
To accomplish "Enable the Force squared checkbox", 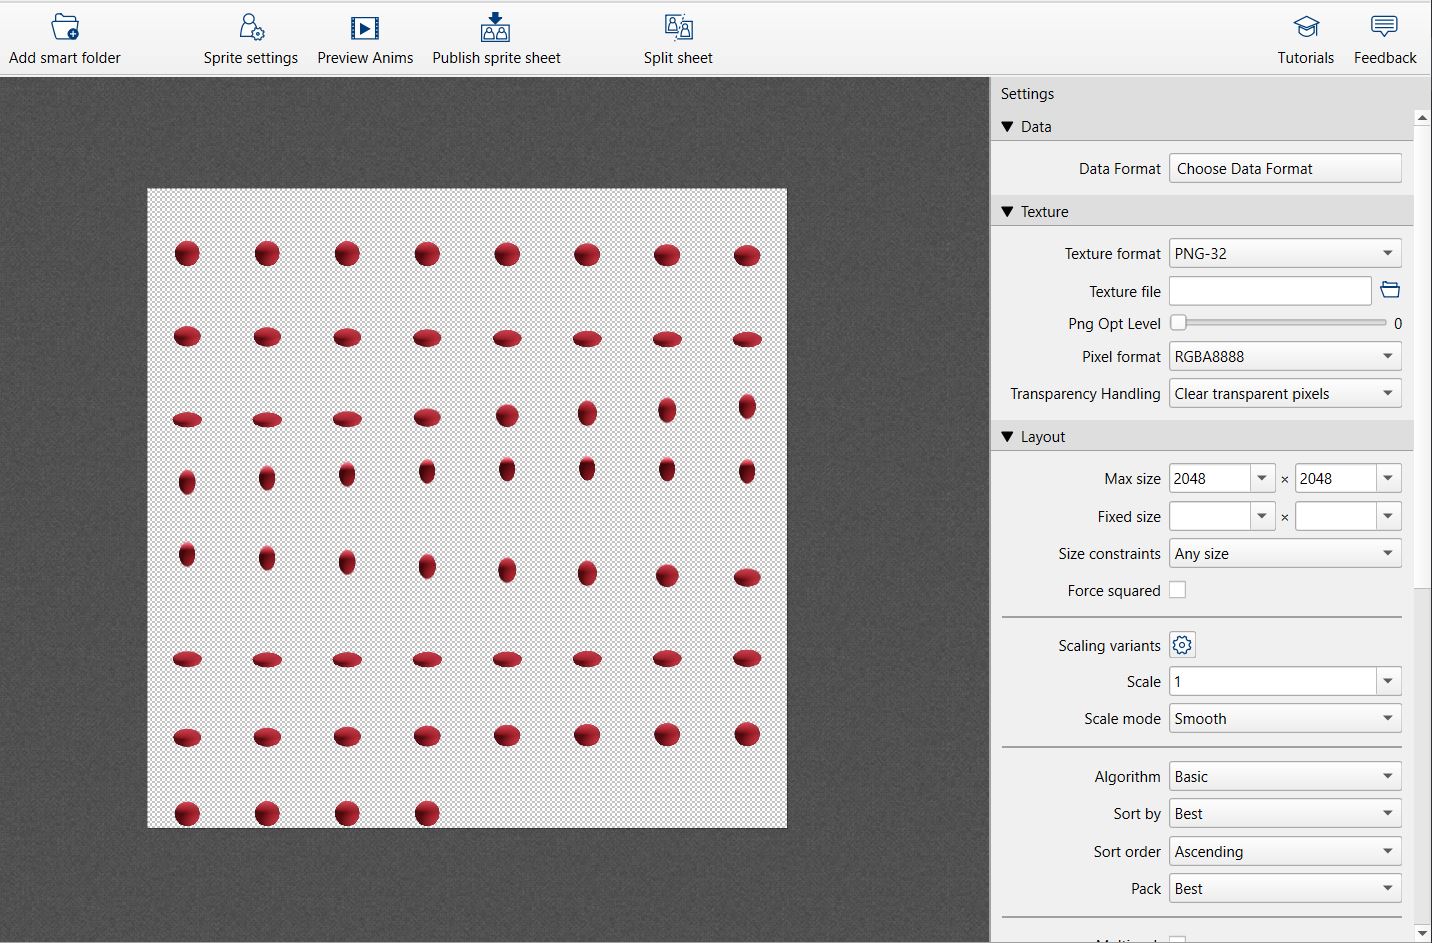I will point(1177,590).
